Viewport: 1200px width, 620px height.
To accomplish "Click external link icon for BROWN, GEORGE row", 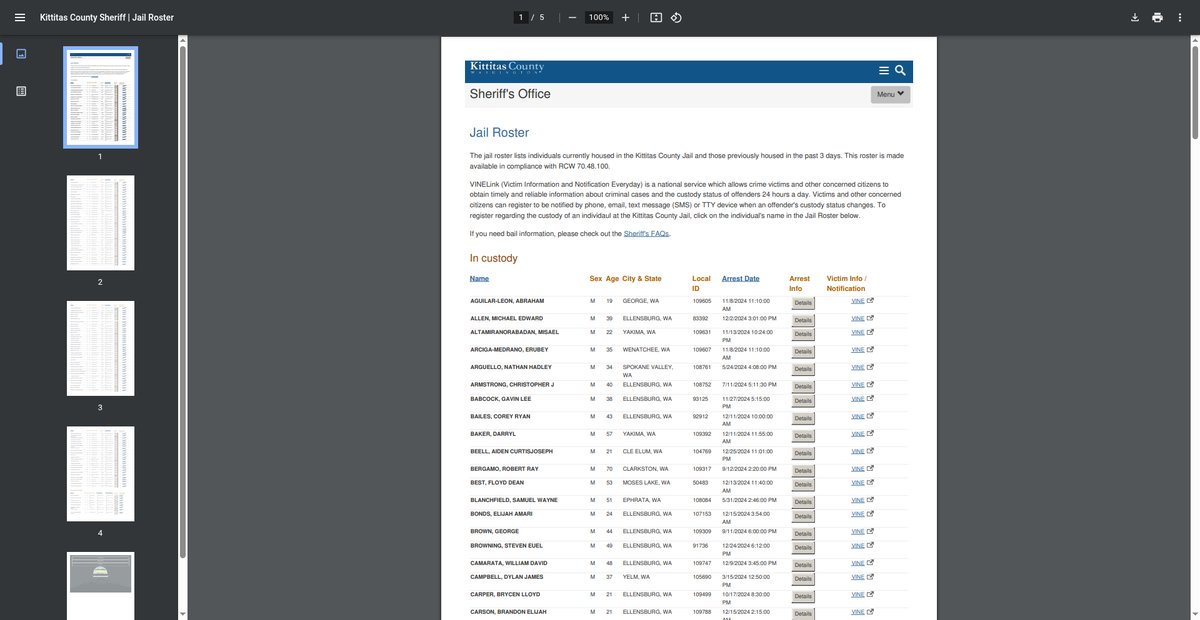I will click(870, 530).
